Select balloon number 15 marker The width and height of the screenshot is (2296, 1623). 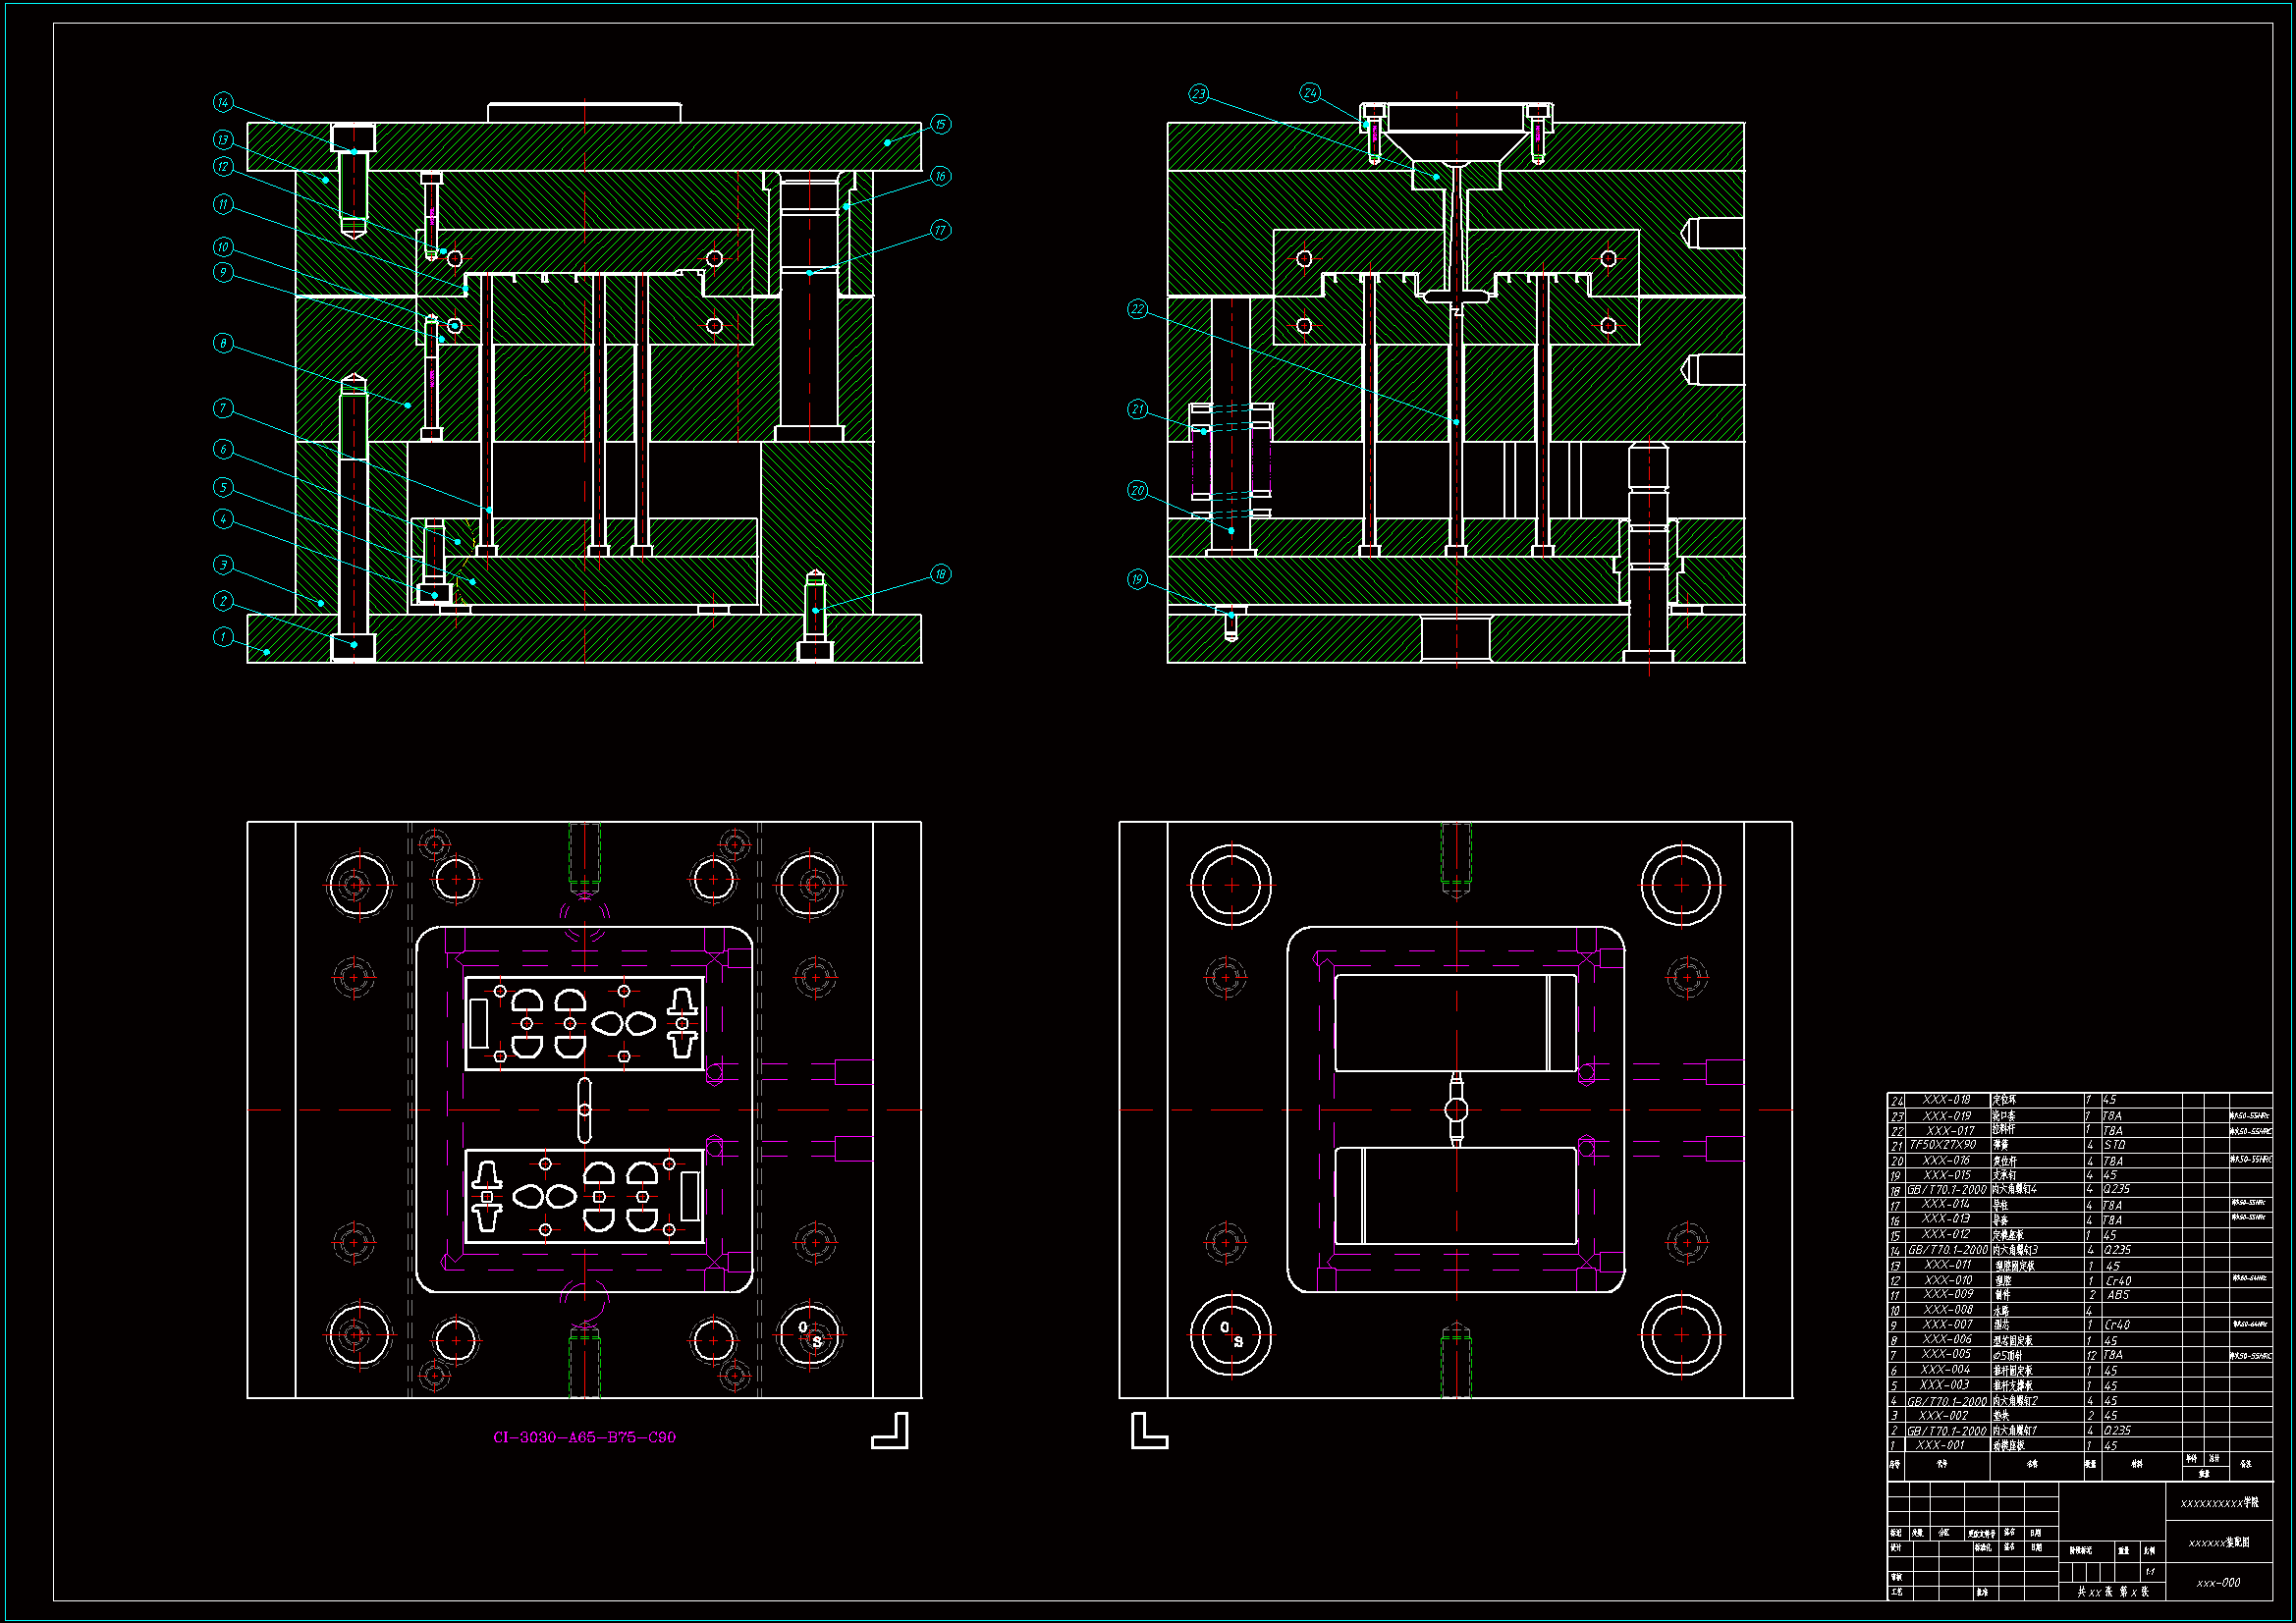click(940, 124)
